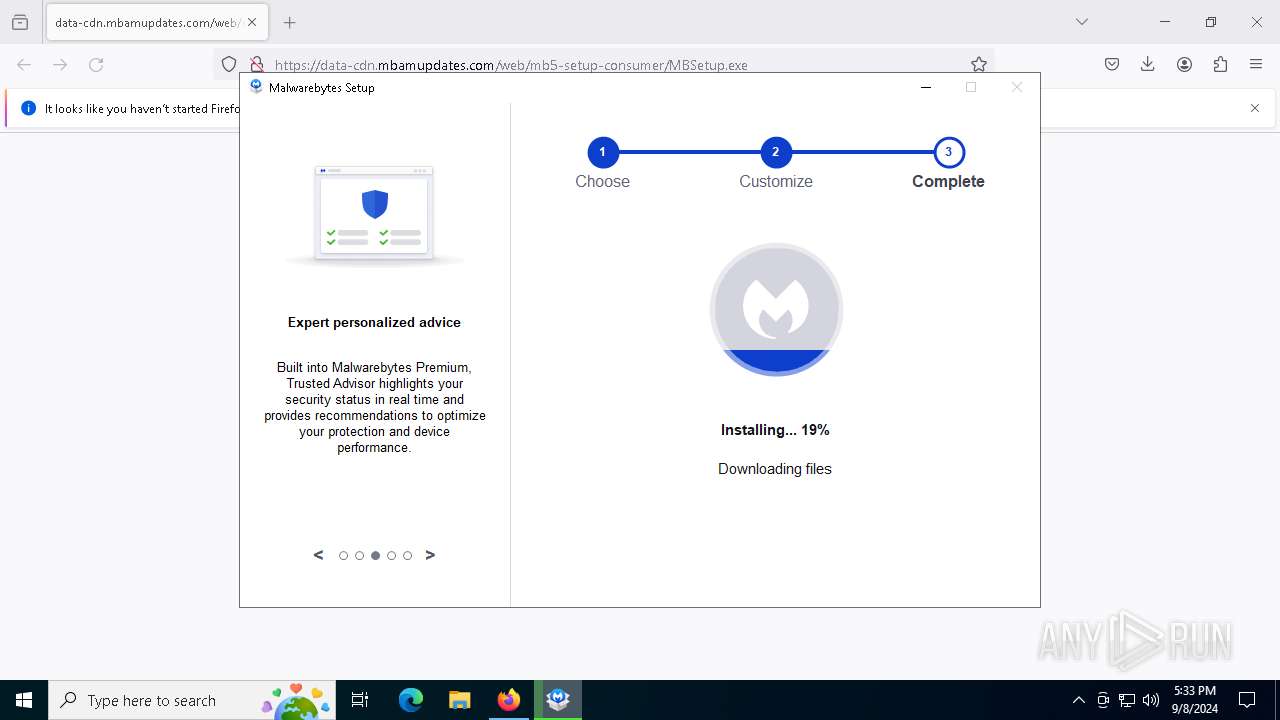The image size is (1280, 720).
Task: Click step 3 Complete circle
Action: pyautogui.click(x=948, y=152)
